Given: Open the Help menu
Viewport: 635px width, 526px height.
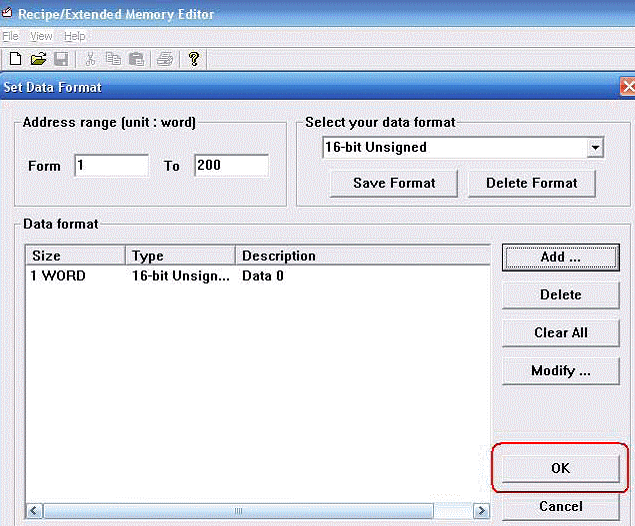Looking at the screenshot, I should click(75, 36).
